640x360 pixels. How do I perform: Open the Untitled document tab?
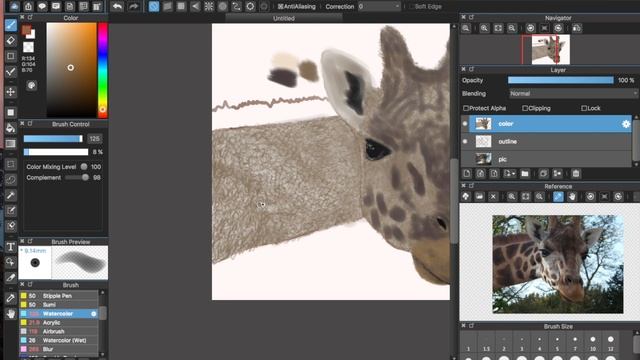coord(284,18)
